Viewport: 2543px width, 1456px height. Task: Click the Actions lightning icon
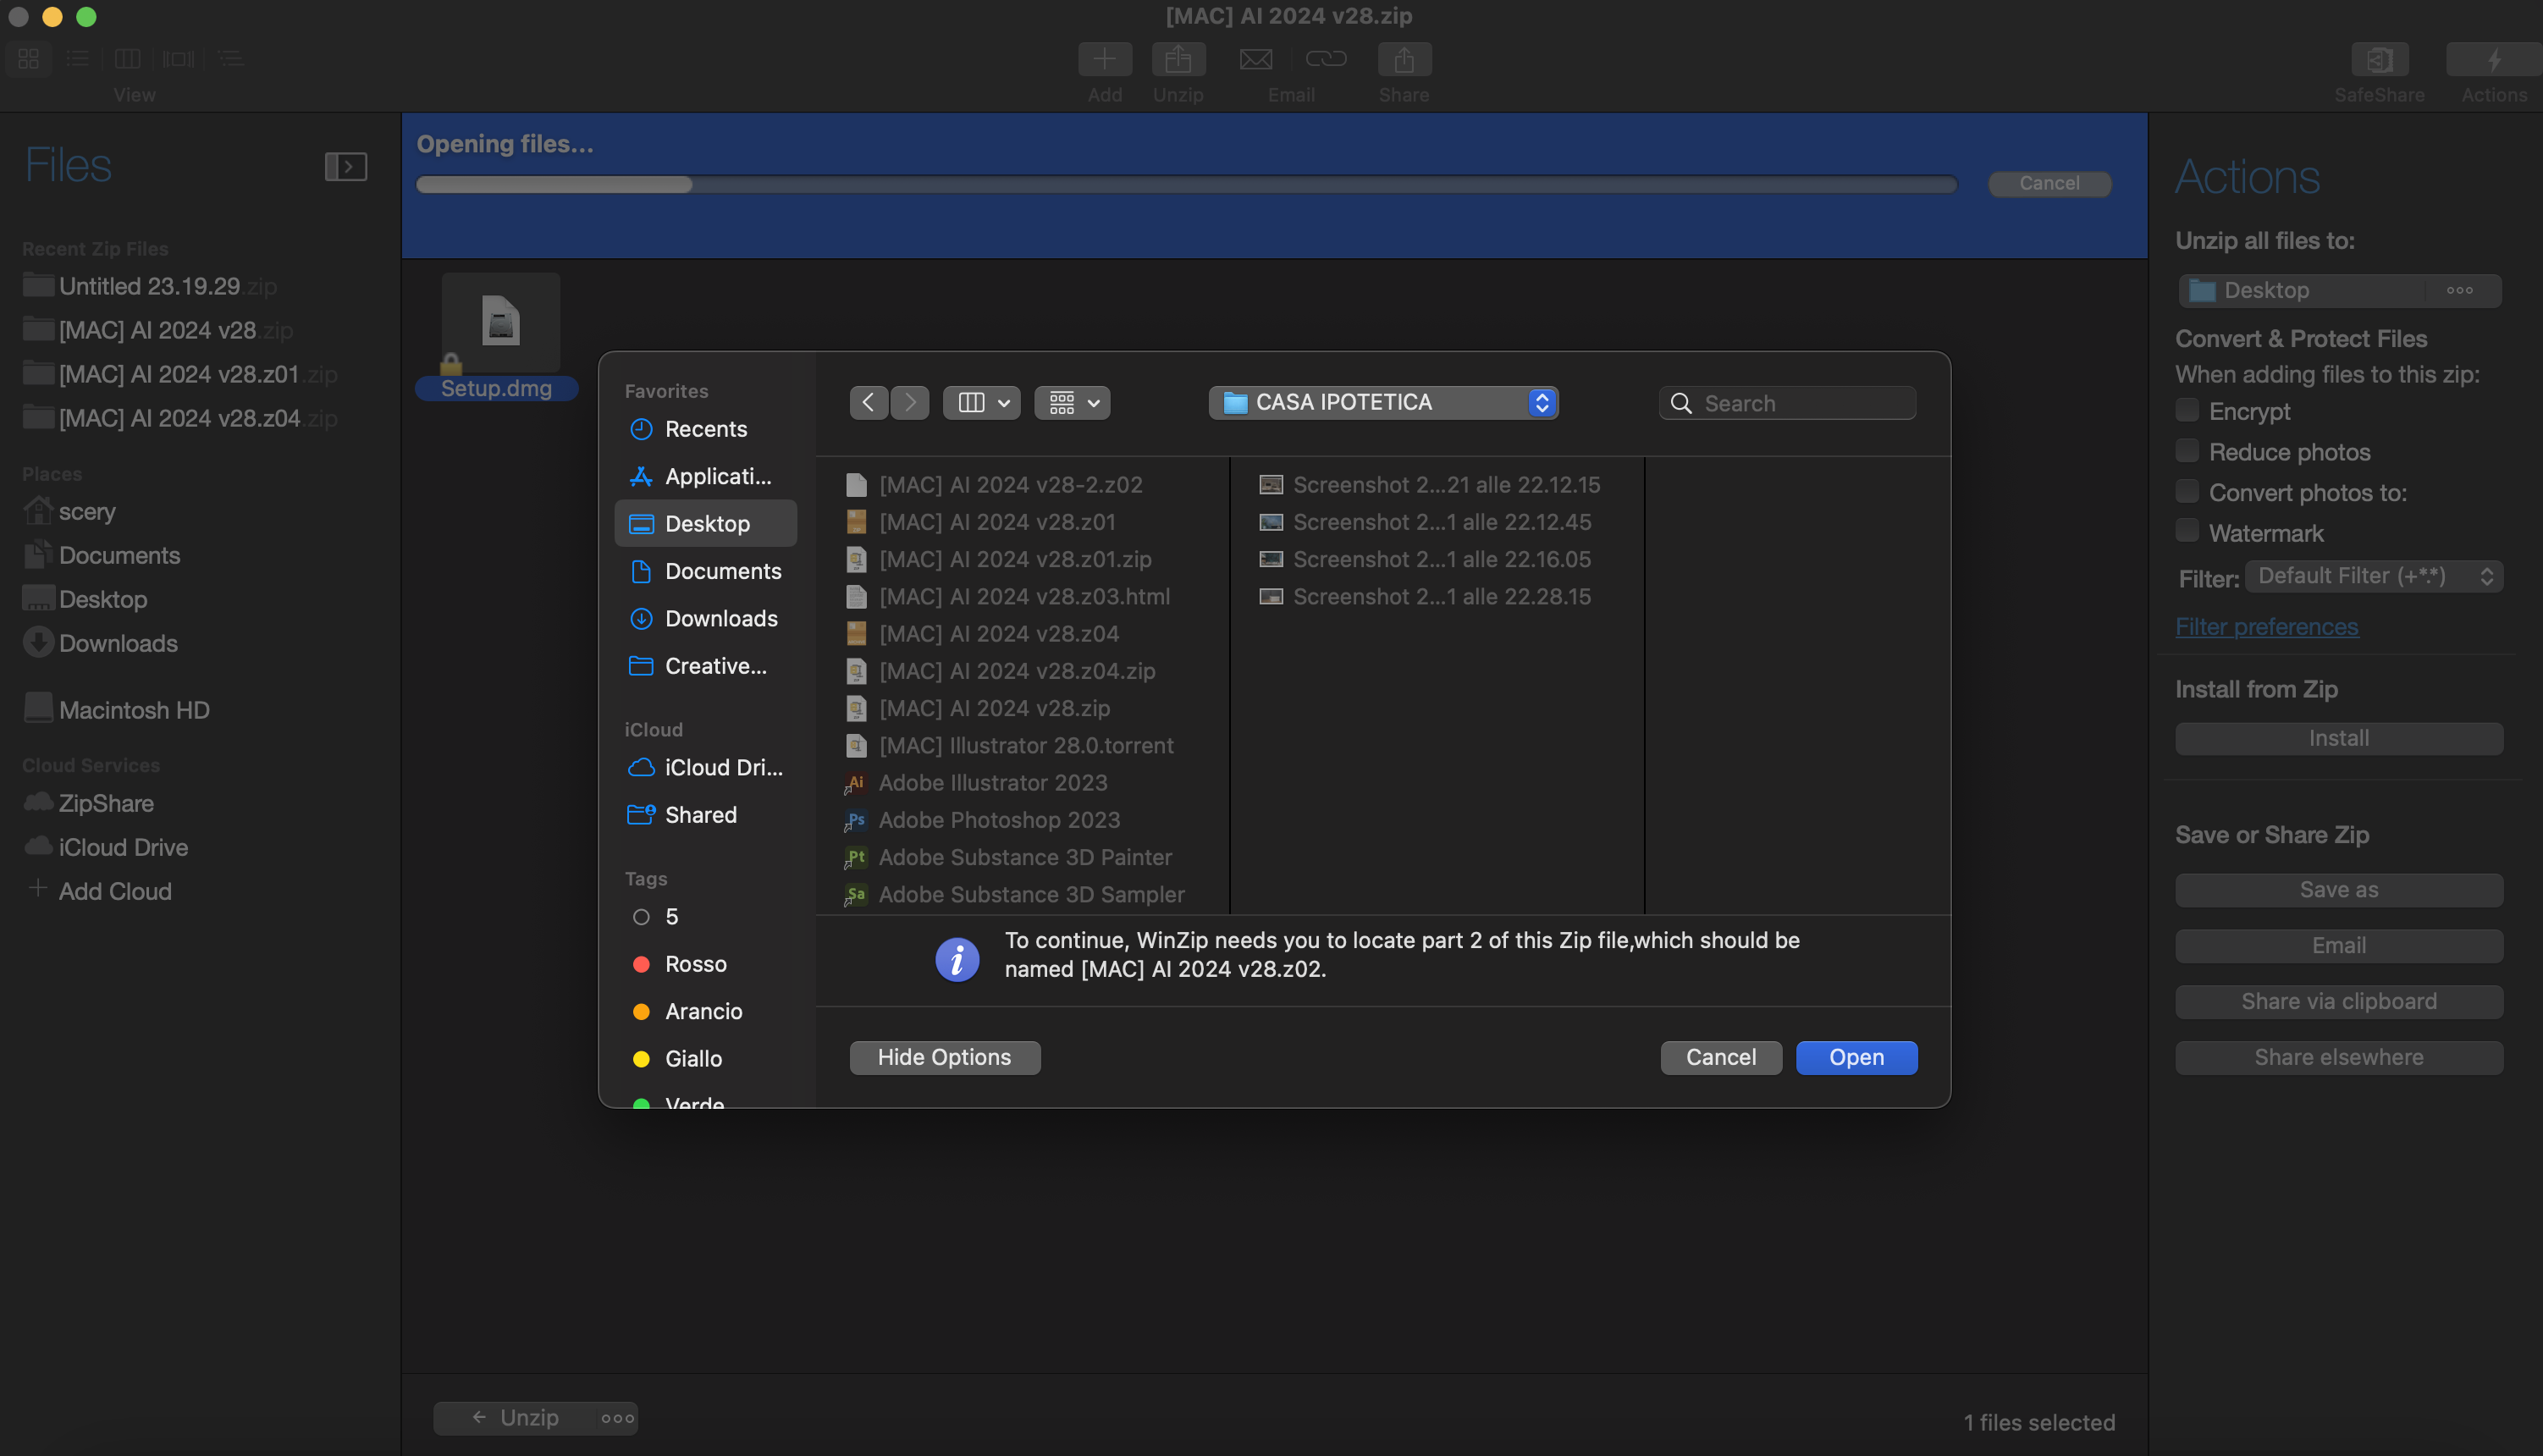coord(2494,59)
